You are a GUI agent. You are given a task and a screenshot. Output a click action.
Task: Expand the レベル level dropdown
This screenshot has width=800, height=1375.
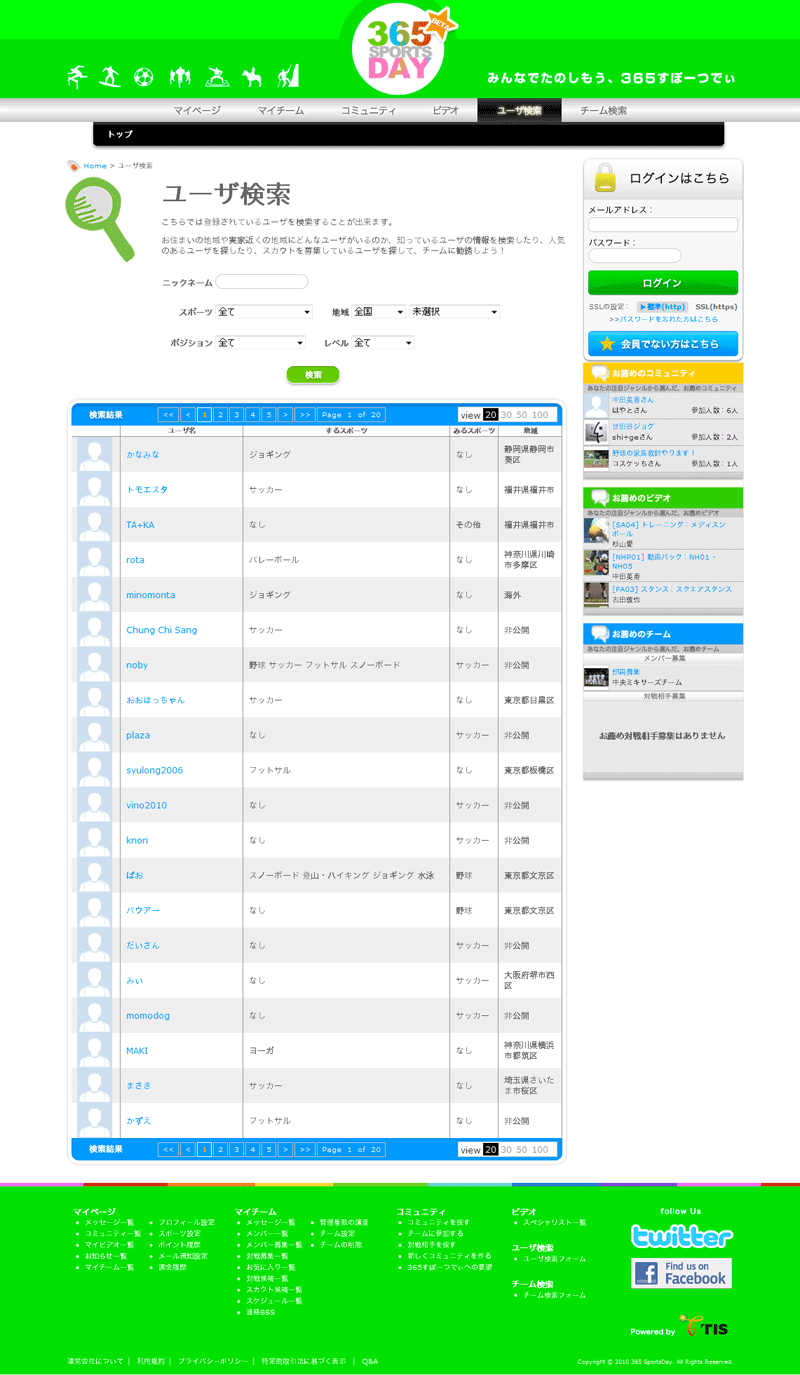[382, 343]
